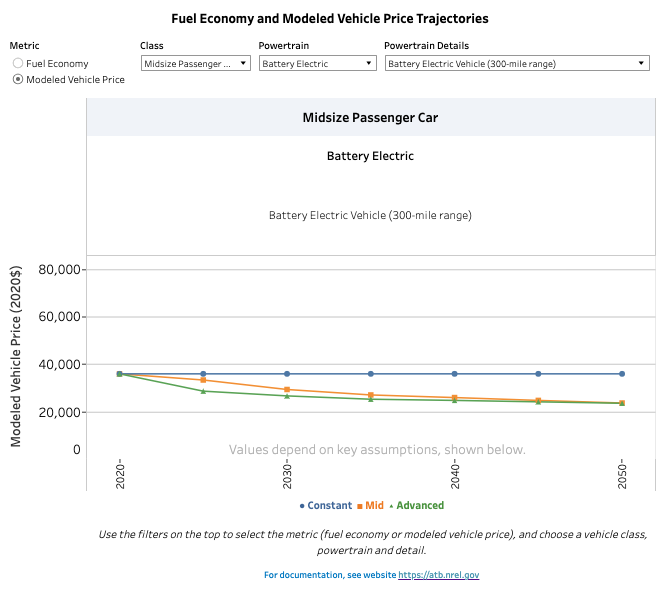
Task: Click the Mid square marker at 2030
Action: [x=287, y=390]
